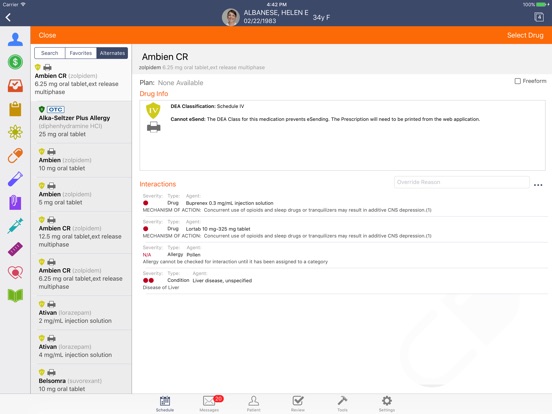
Task: Open the teal syringe immunizations icon
Action: click(x=15, y=226)
